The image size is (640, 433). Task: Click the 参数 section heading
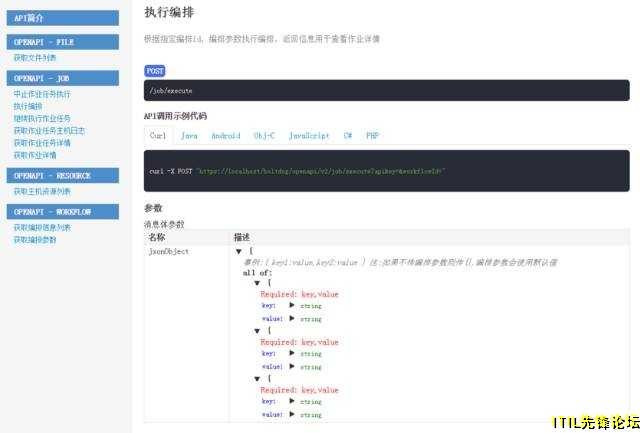click(153, 208)
